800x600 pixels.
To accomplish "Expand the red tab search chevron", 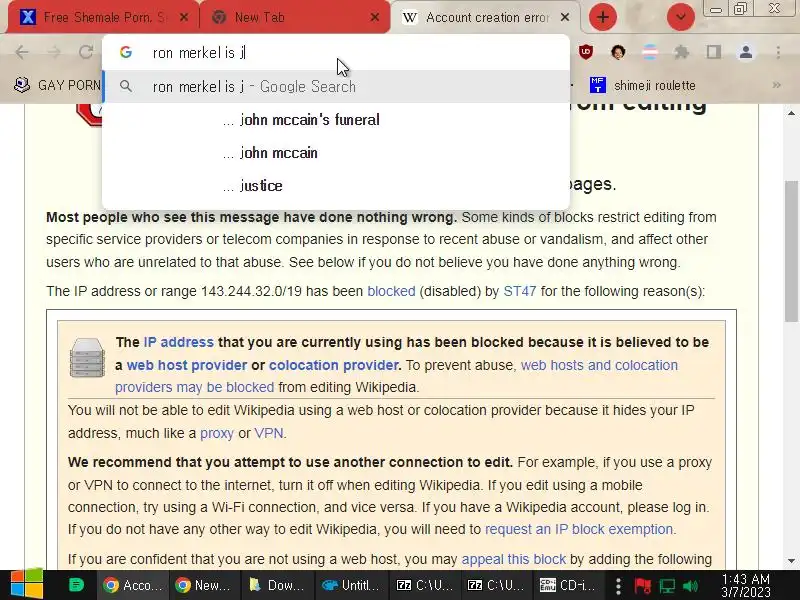I will point(681,17).
